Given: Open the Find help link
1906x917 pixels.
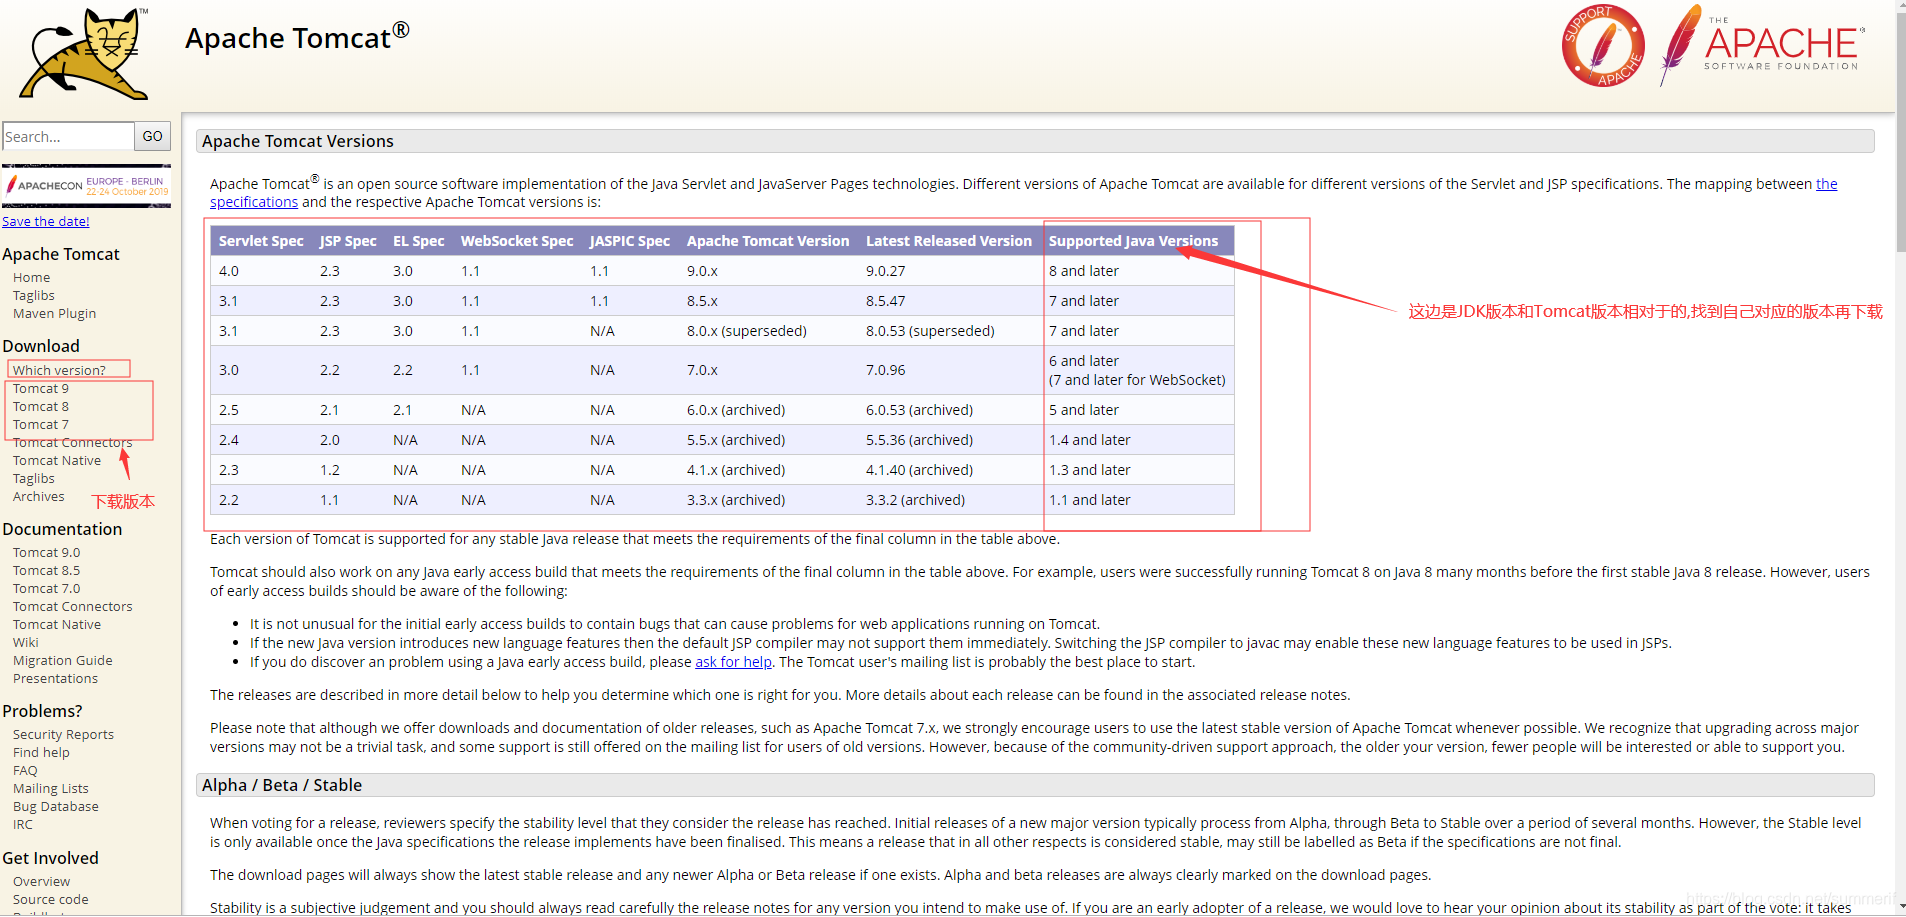Looking at the screenshot, I should click(x=41, y=753).
